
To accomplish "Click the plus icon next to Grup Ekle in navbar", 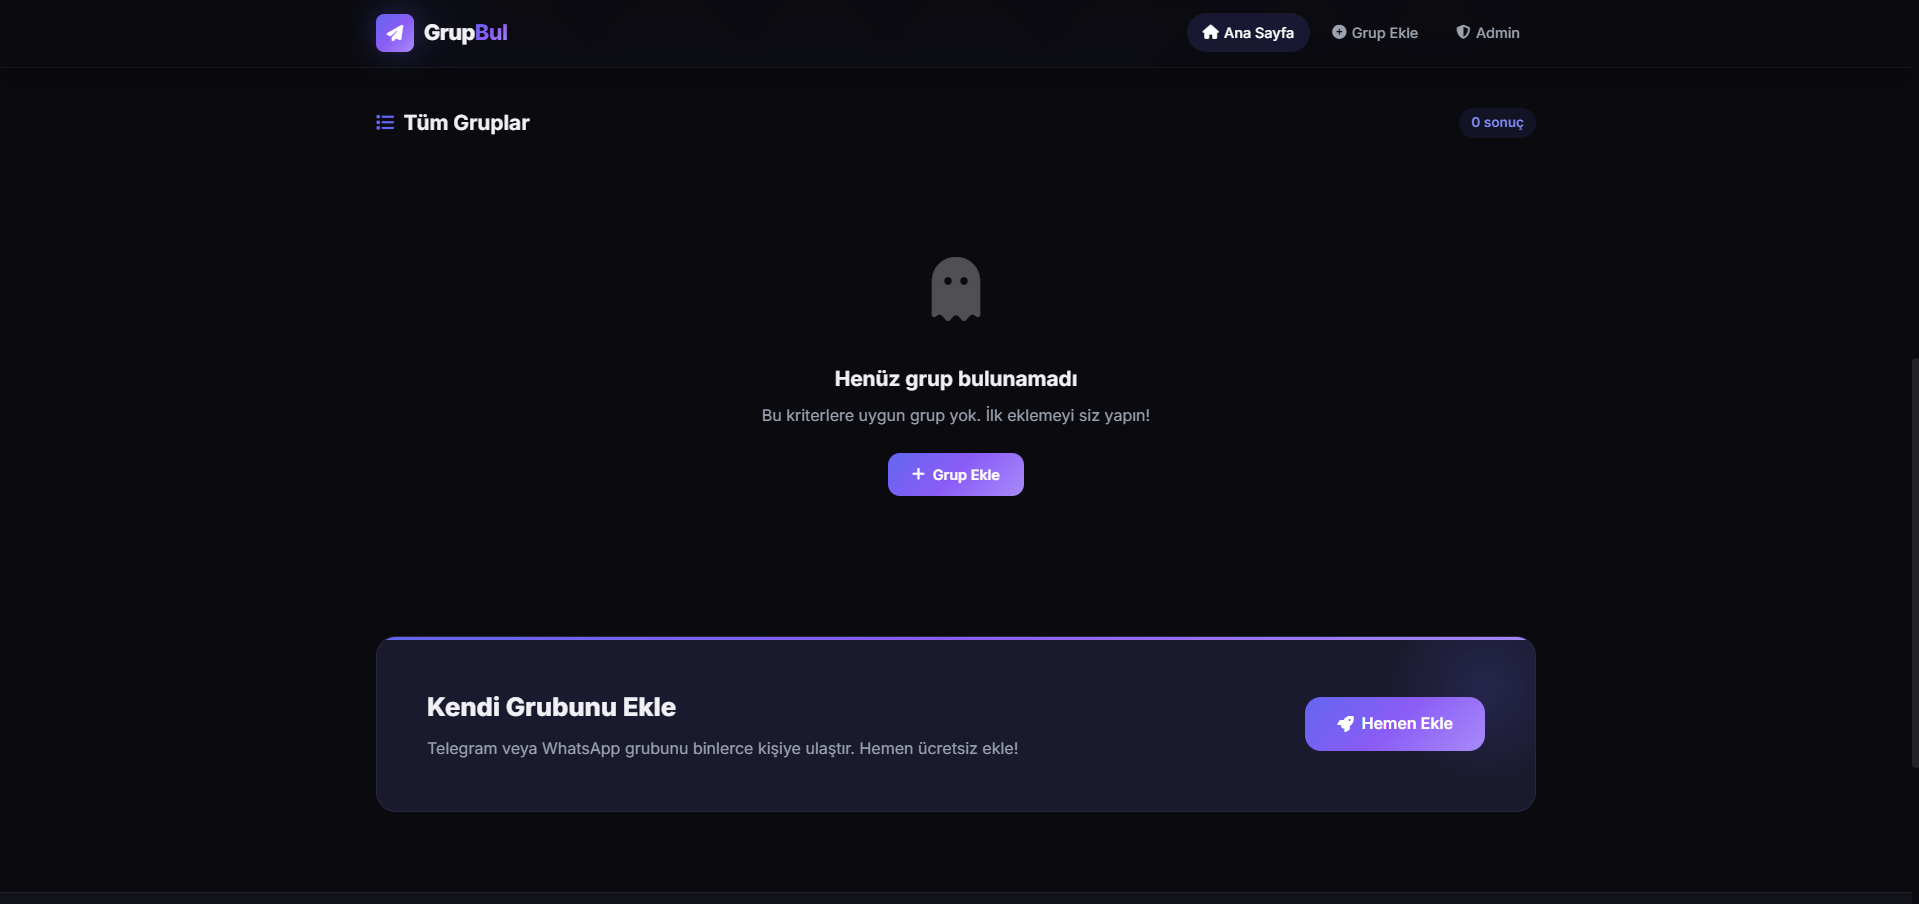I will [1338, 32].
